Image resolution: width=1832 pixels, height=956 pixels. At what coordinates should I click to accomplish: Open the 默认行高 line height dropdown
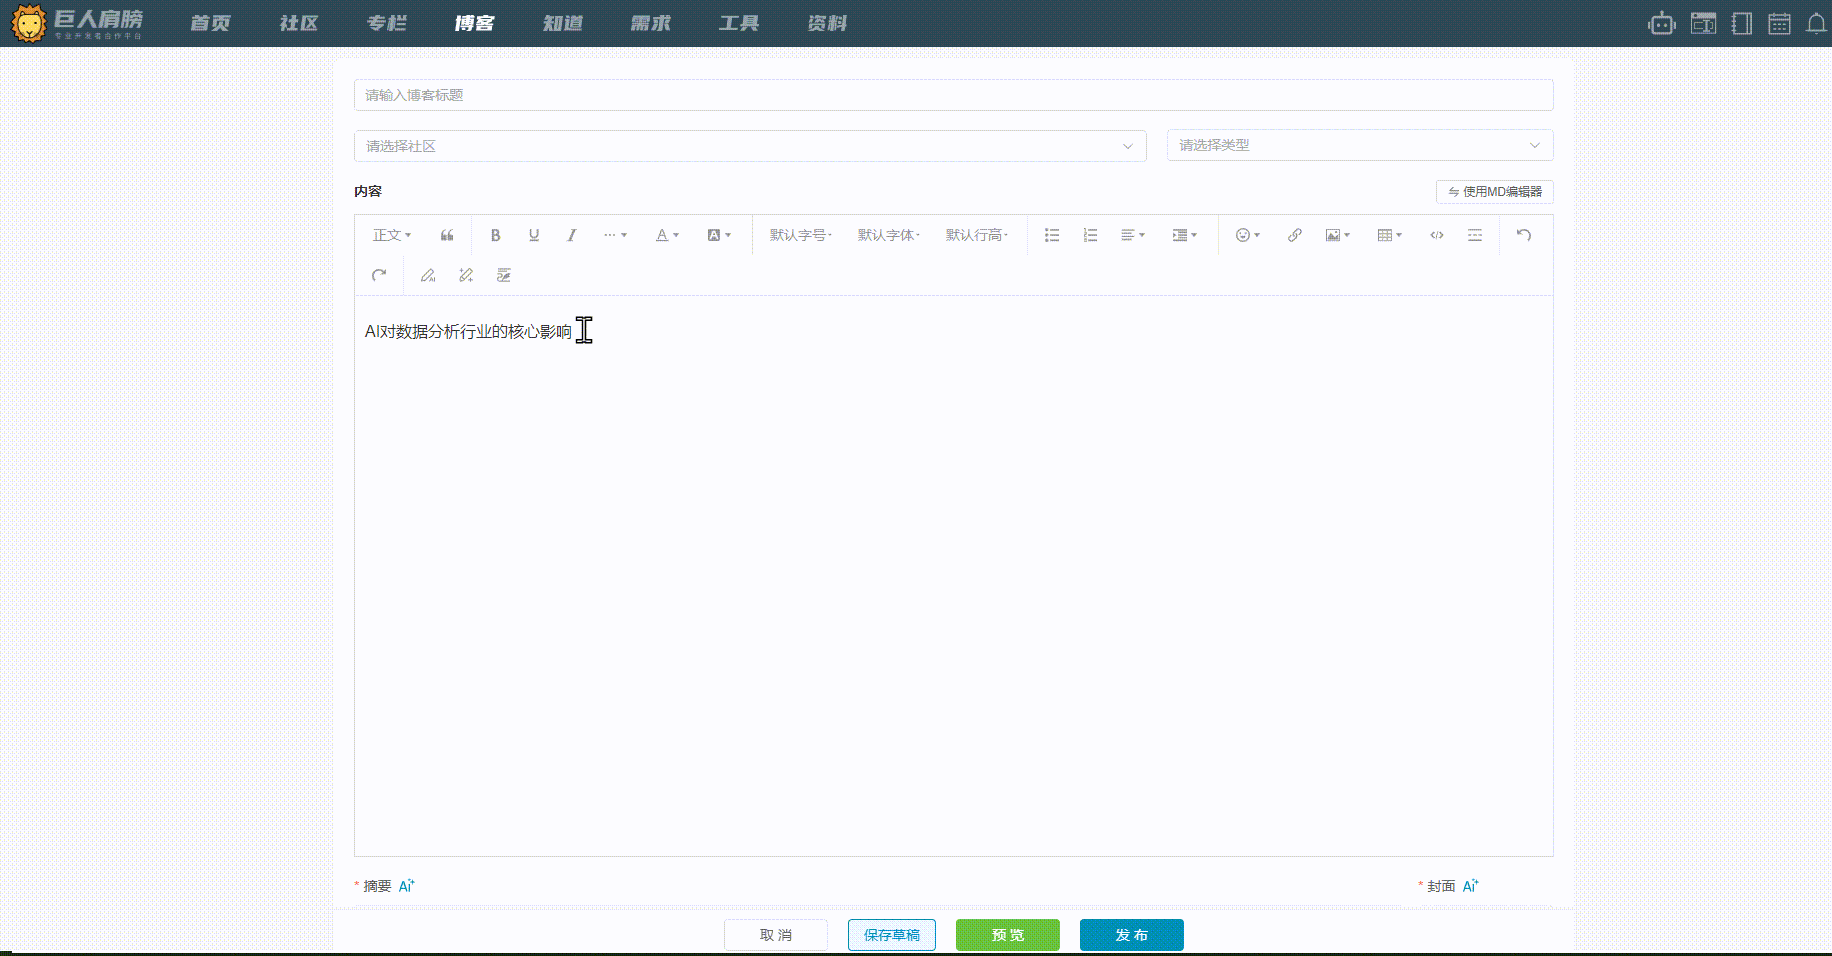[x=977, y=235]
